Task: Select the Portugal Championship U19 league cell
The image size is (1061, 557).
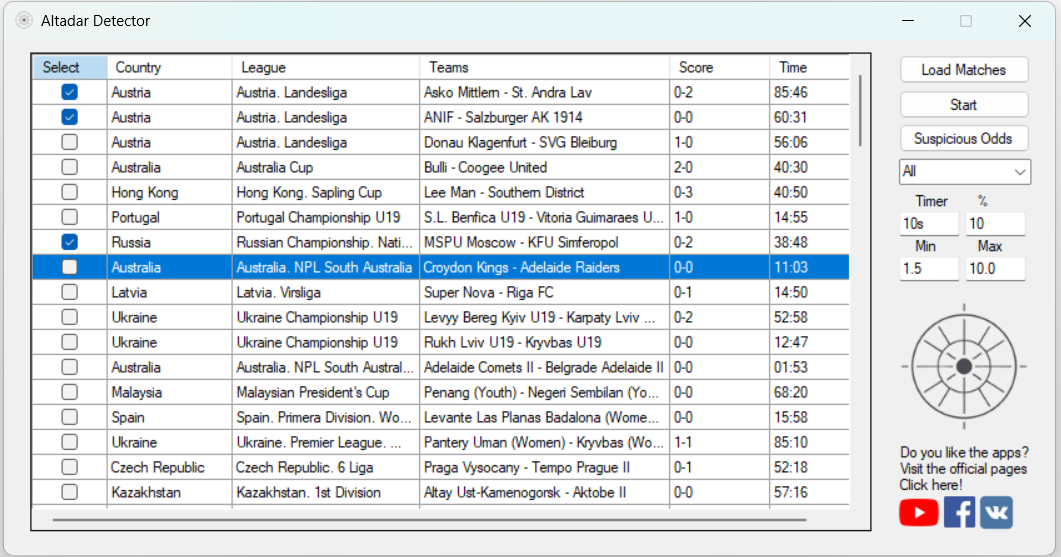Action: coord(325,217)
